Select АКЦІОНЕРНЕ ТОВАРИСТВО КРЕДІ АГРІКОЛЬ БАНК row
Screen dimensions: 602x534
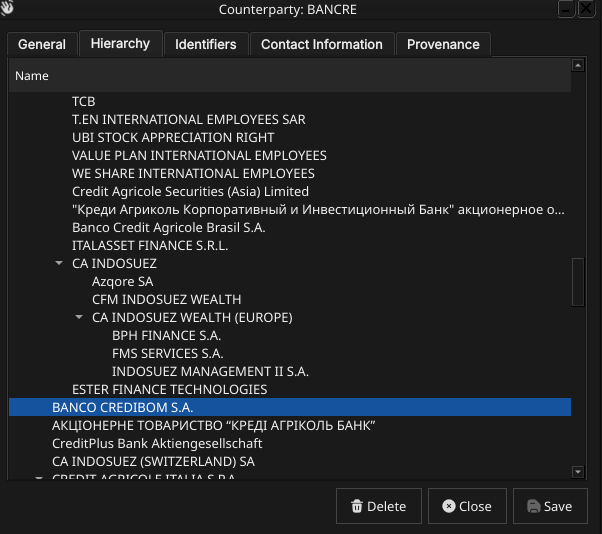290,425
